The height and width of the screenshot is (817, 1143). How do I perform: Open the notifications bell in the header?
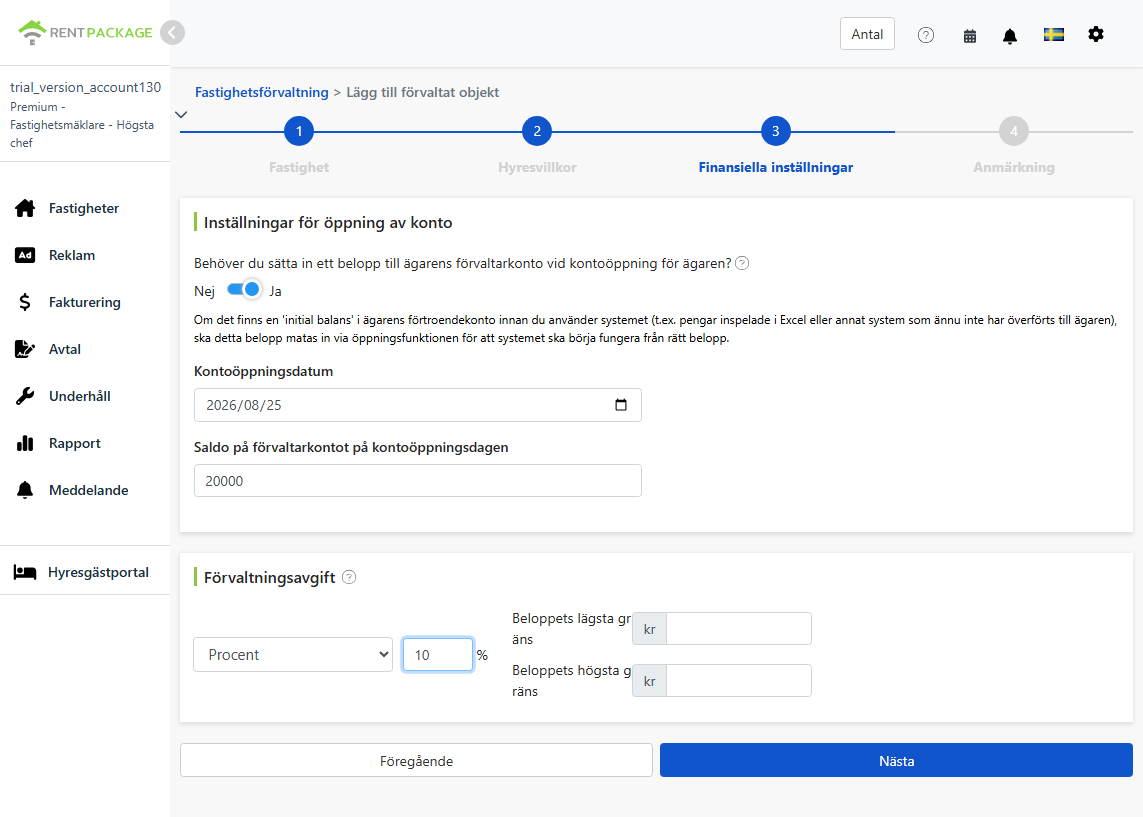[1010, 36]
